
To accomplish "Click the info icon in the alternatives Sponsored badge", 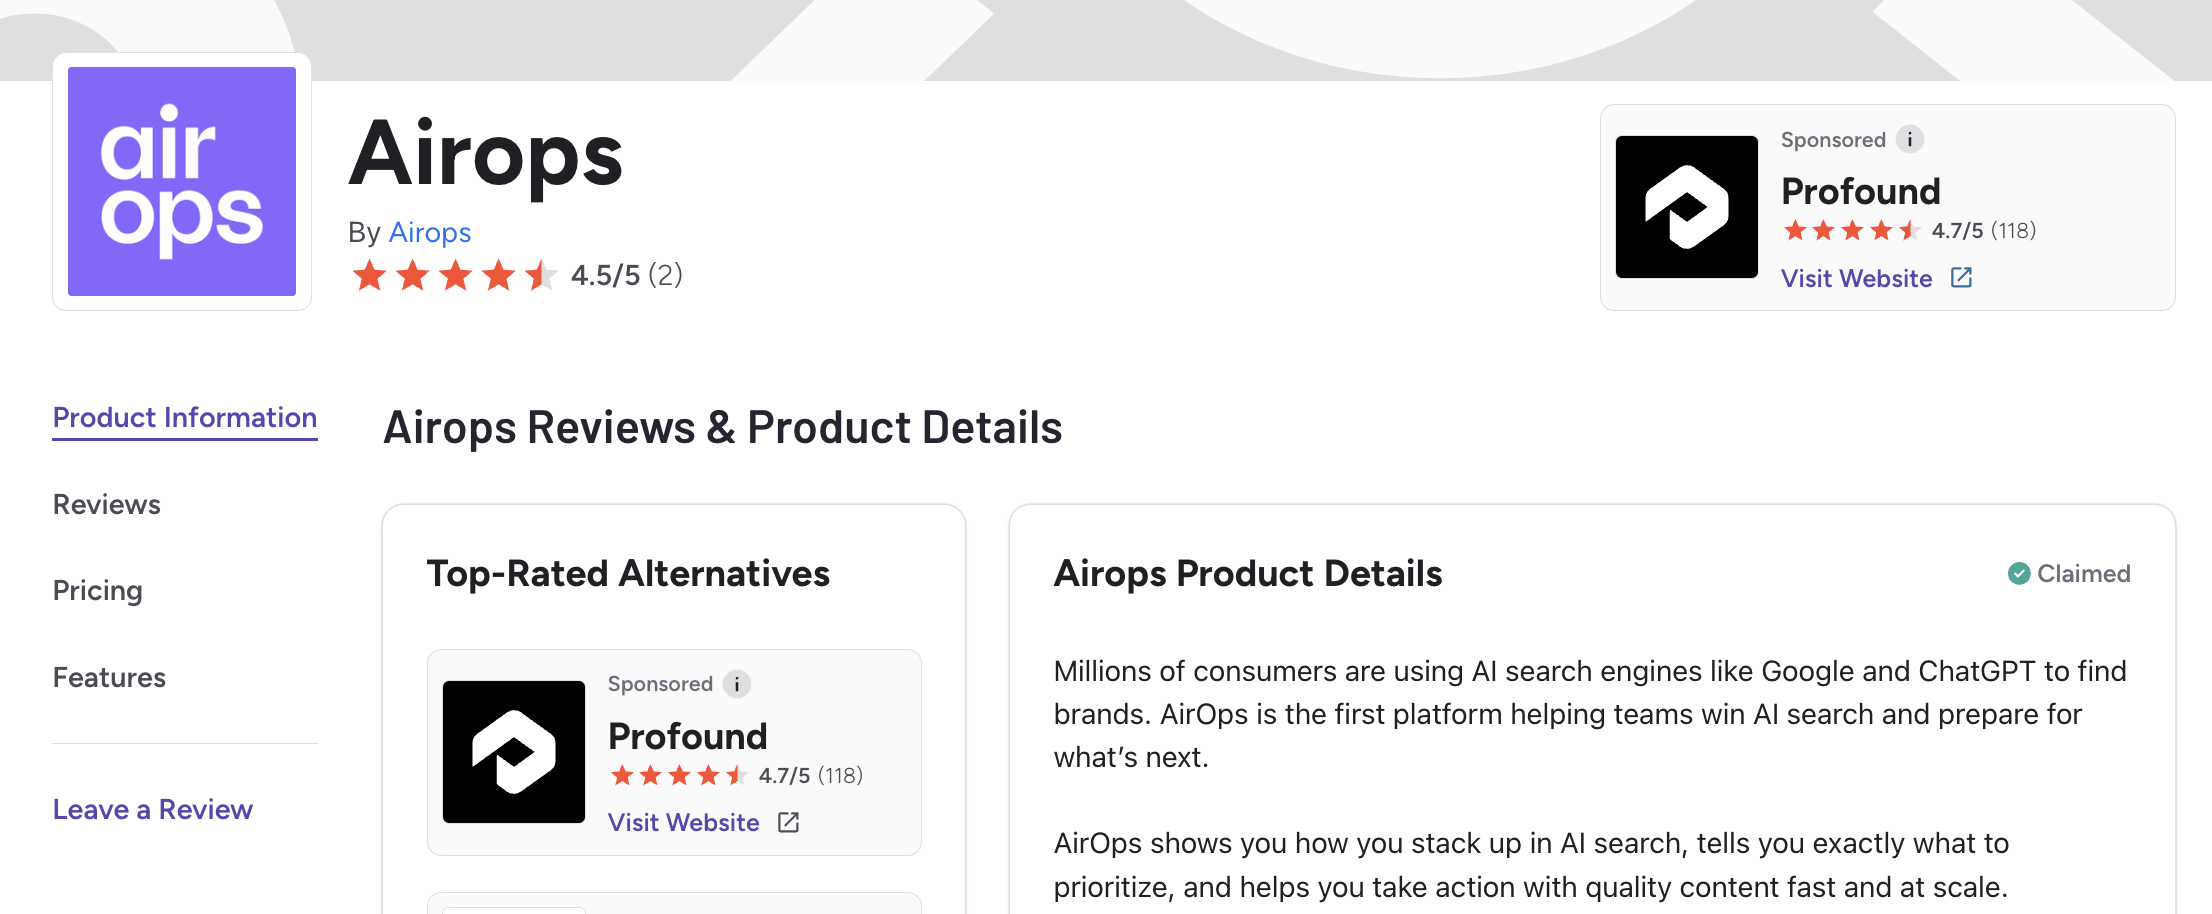I will [737, 684].
